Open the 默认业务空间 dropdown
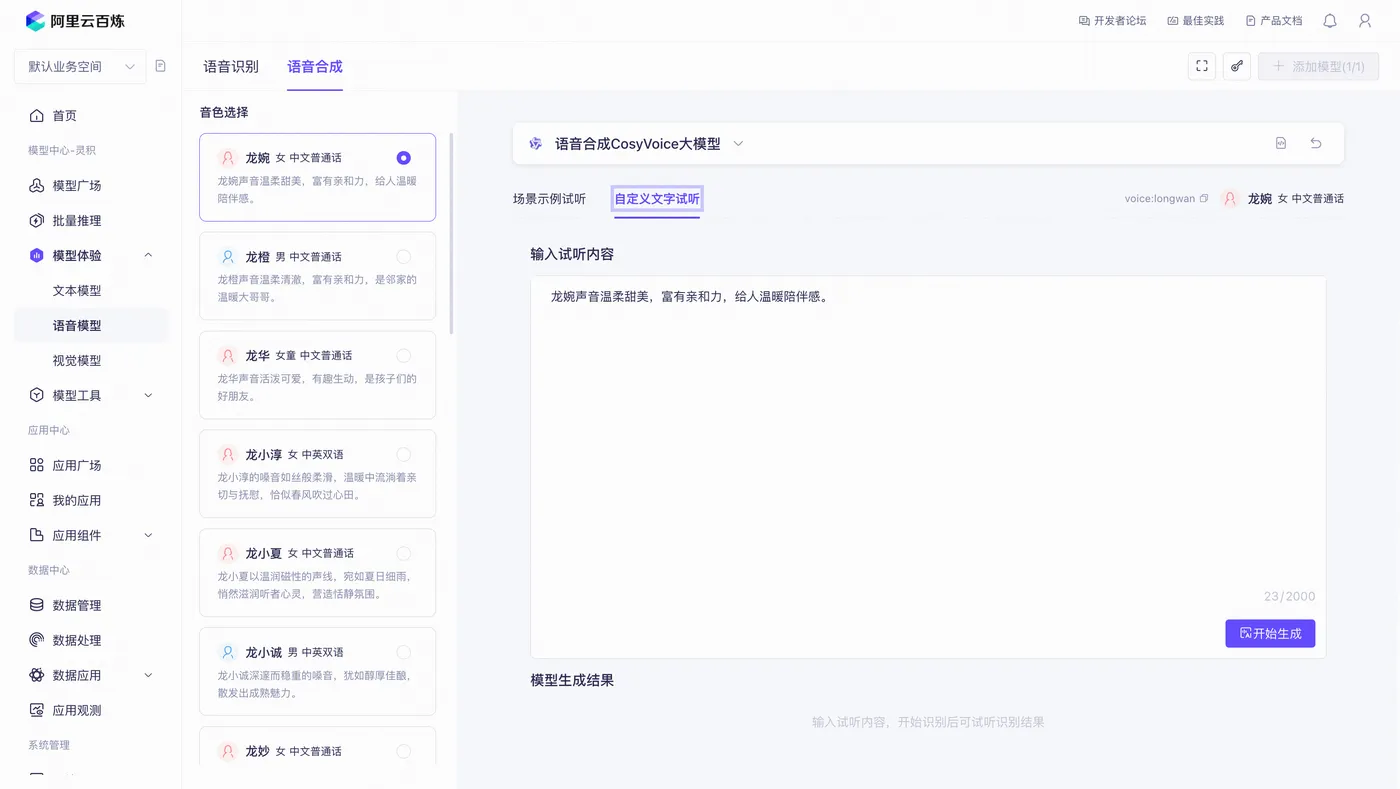The height and width of the screenshot is (789, 1400). (x=80, y=67)
